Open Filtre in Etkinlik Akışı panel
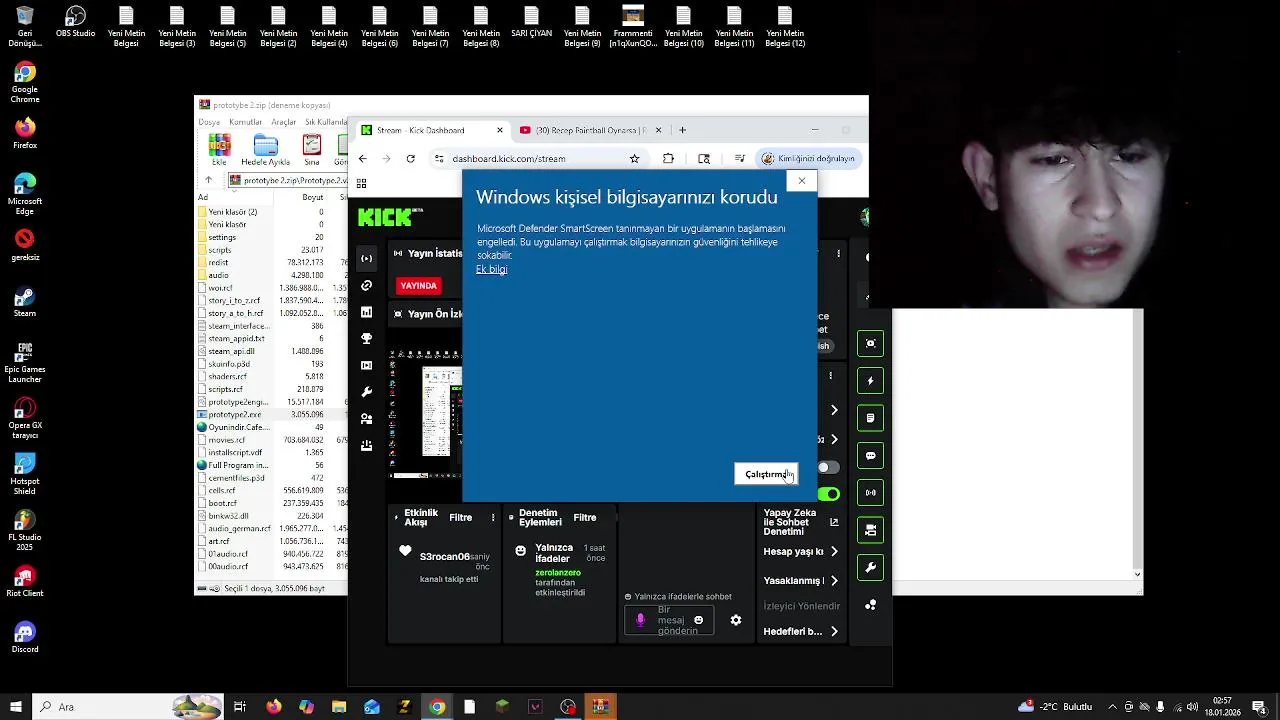This screenshot has height=720, width=1280. [x=460, y=517]
